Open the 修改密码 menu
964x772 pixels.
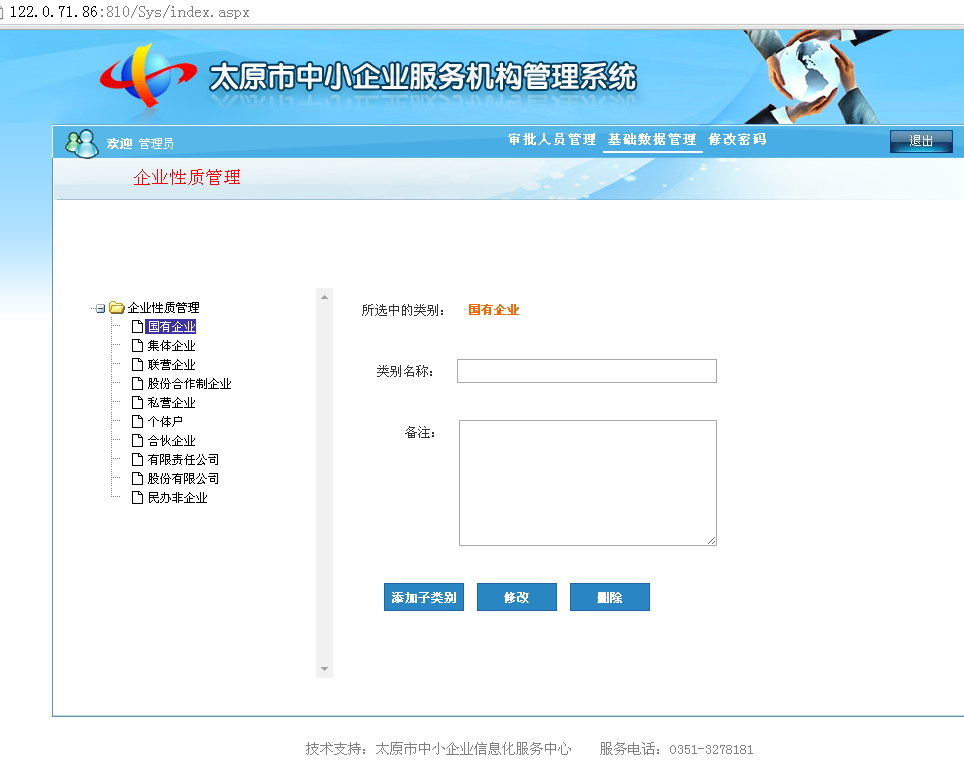[x=737, y=140]
